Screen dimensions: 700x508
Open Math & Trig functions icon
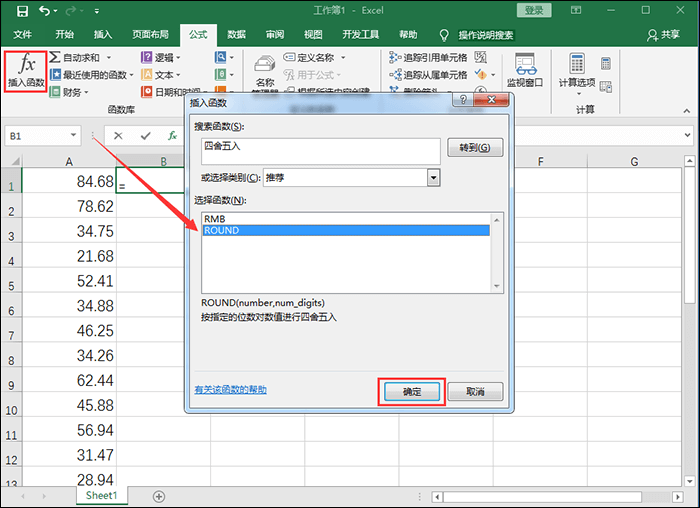[x=221, y=74]
